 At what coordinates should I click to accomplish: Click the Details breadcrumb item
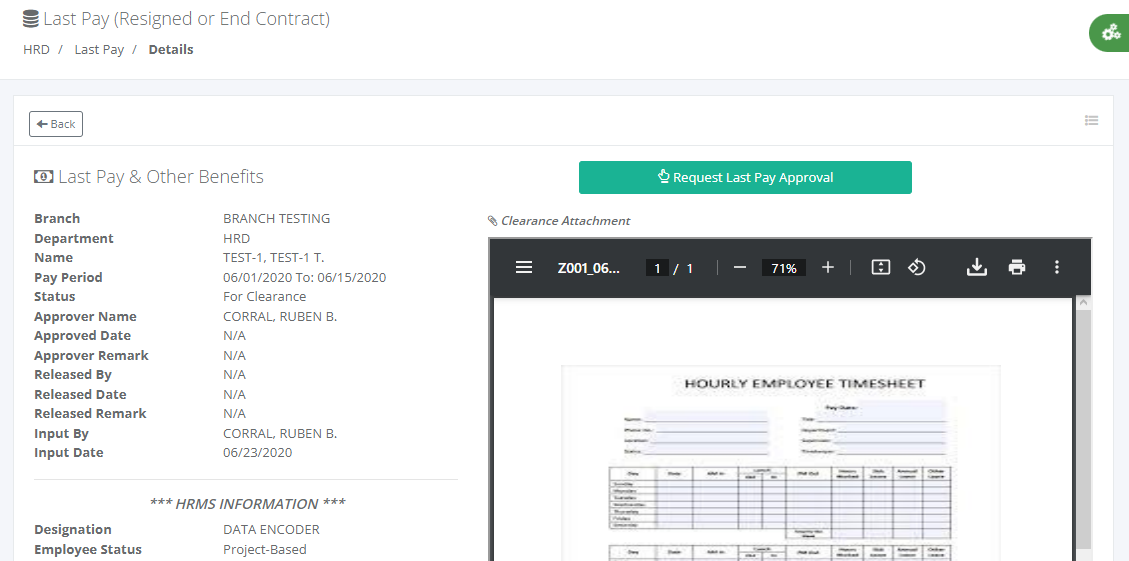click(171, 50)
